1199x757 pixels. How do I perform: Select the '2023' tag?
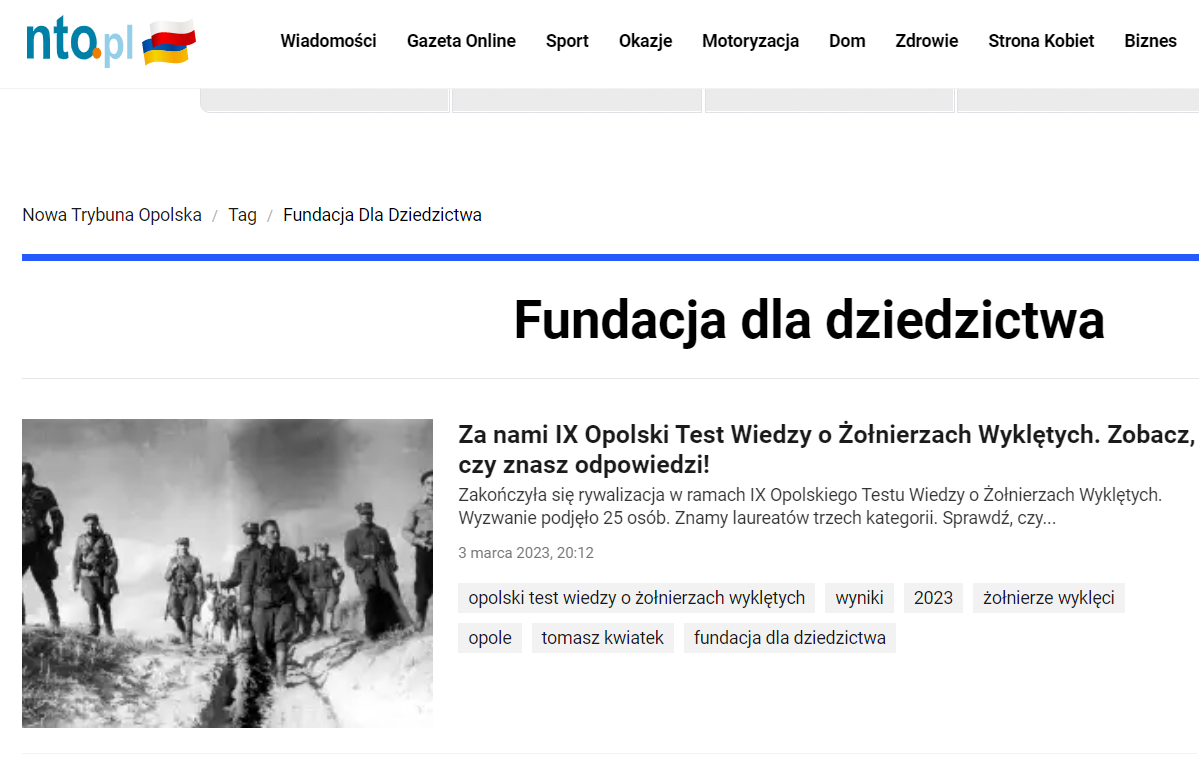pyautogui.click(x=933, y=598)
